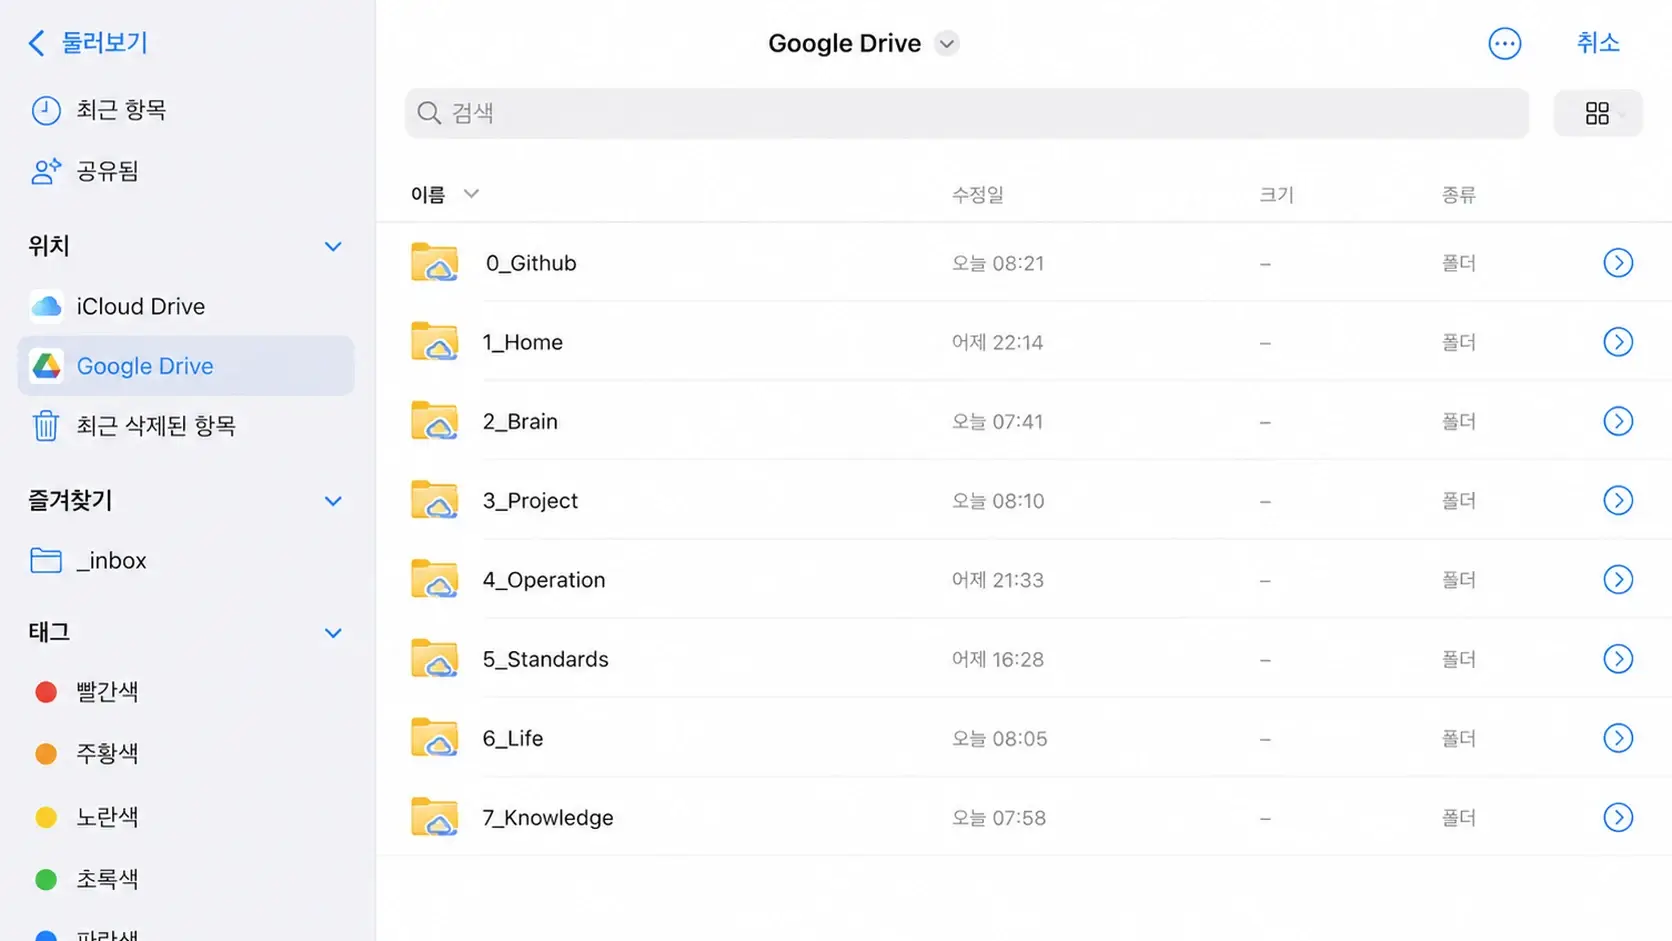Screen dimensions: 1672x941
Task: Select the orange 주황색 tag dot
Action: click(46, 754)
